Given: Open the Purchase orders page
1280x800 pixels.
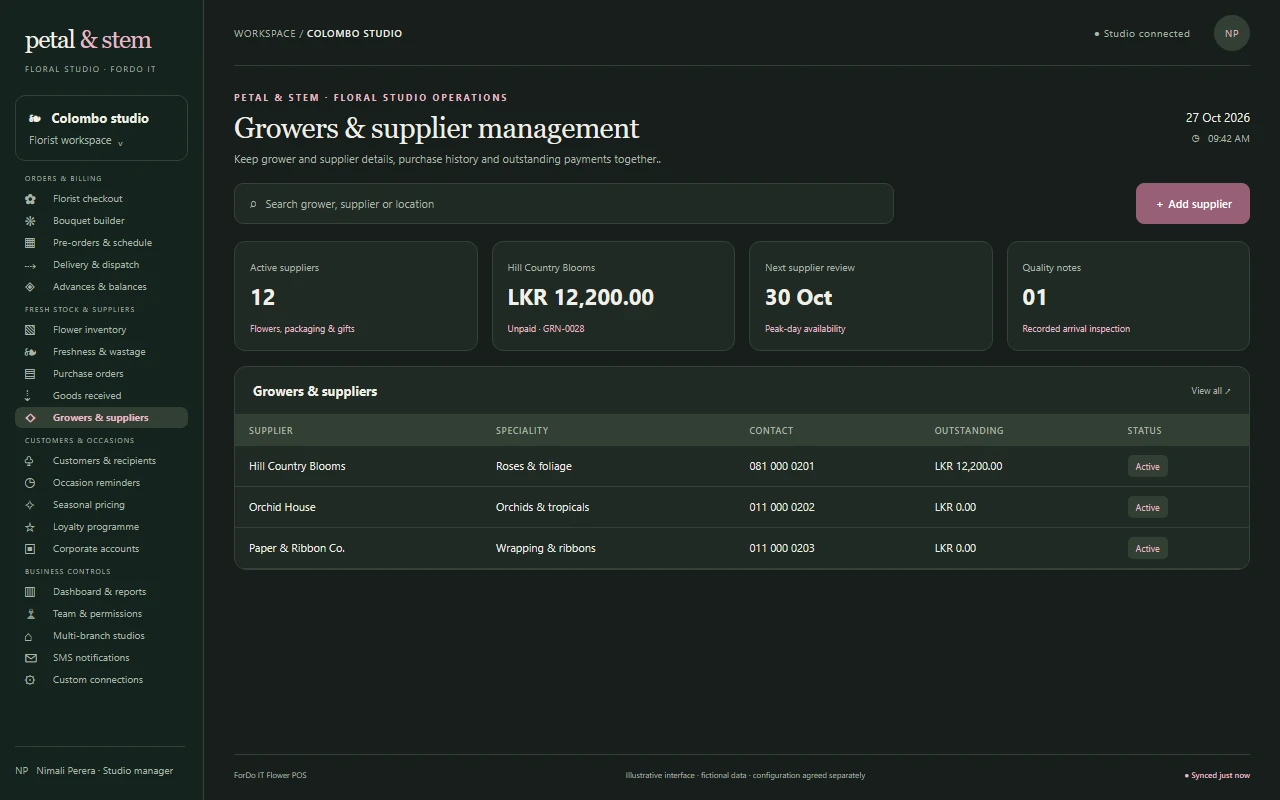Looking at the screenshot, I should pos(101,374).
